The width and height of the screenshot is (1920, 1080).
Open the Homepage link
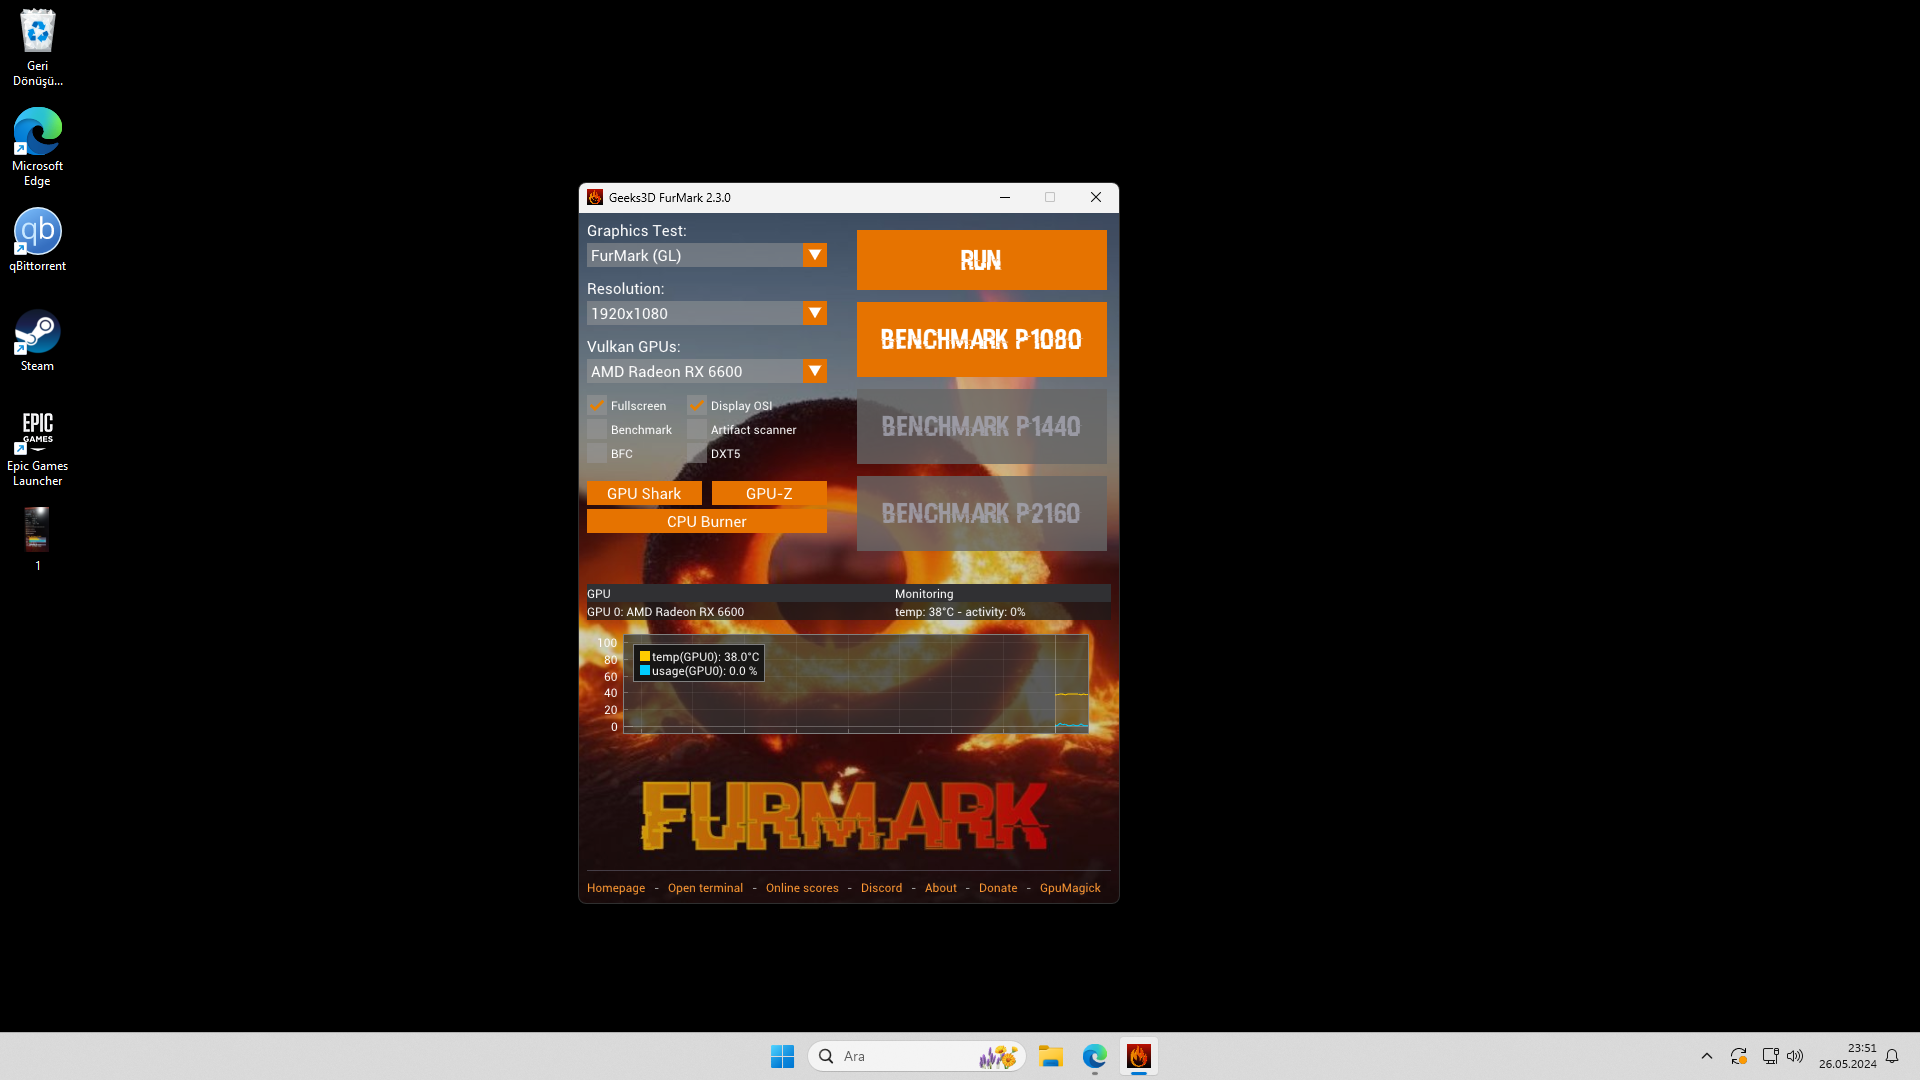point(616,888)
